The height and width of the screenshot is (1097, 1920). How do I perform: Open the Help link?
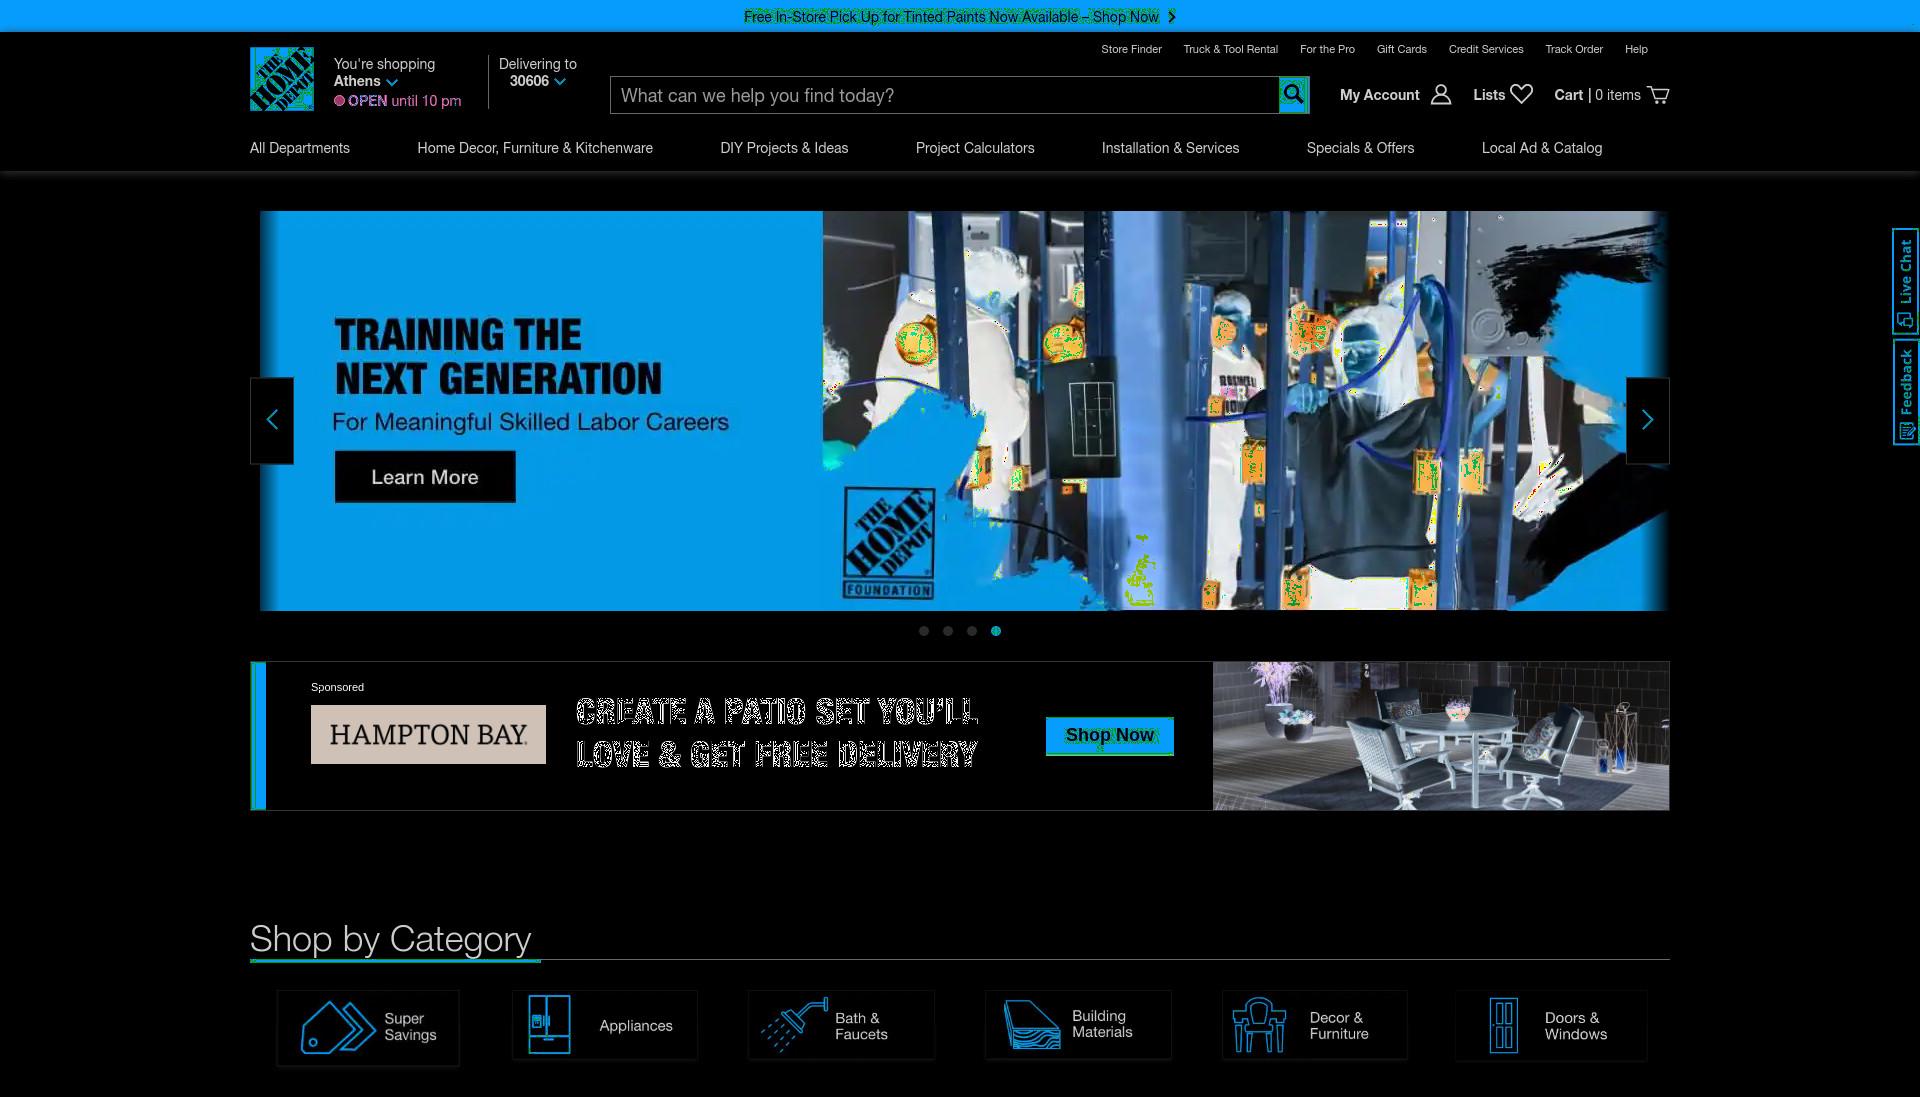pyautogui.click(x=1636, y=49)
